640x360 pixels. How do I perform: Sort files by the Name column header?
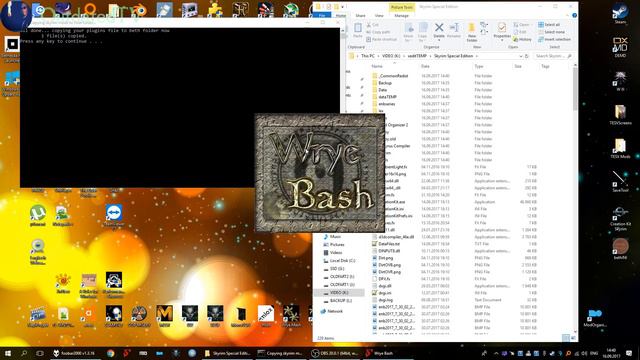[377, 66]
